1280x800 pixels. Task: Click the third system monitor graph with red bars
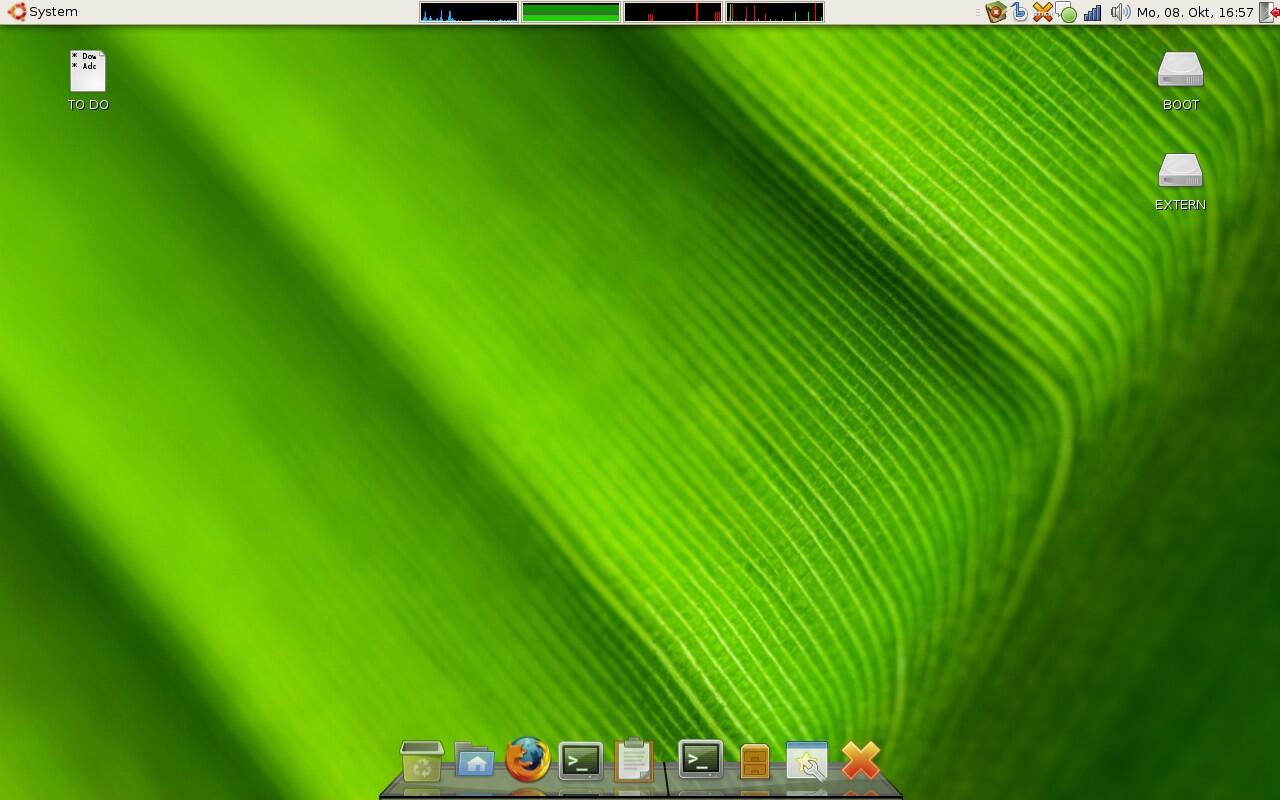tap(673, 12)
